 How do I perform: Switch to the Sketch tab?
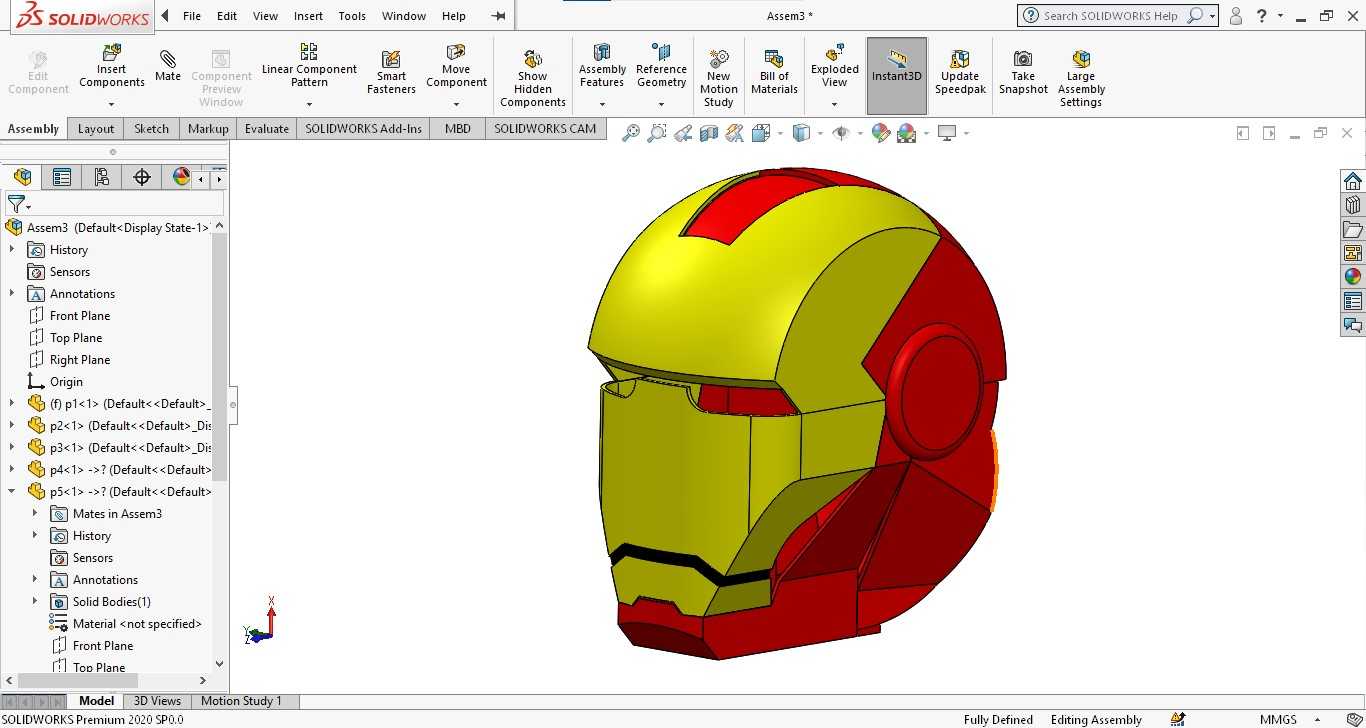(152, 129)
